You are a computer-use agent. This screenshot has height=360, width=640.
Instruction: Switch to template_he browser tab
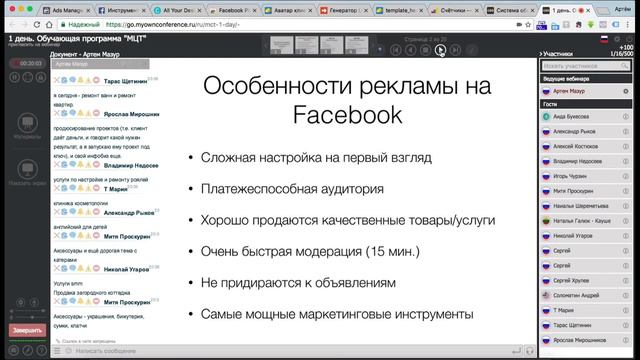tap(399, 10)
